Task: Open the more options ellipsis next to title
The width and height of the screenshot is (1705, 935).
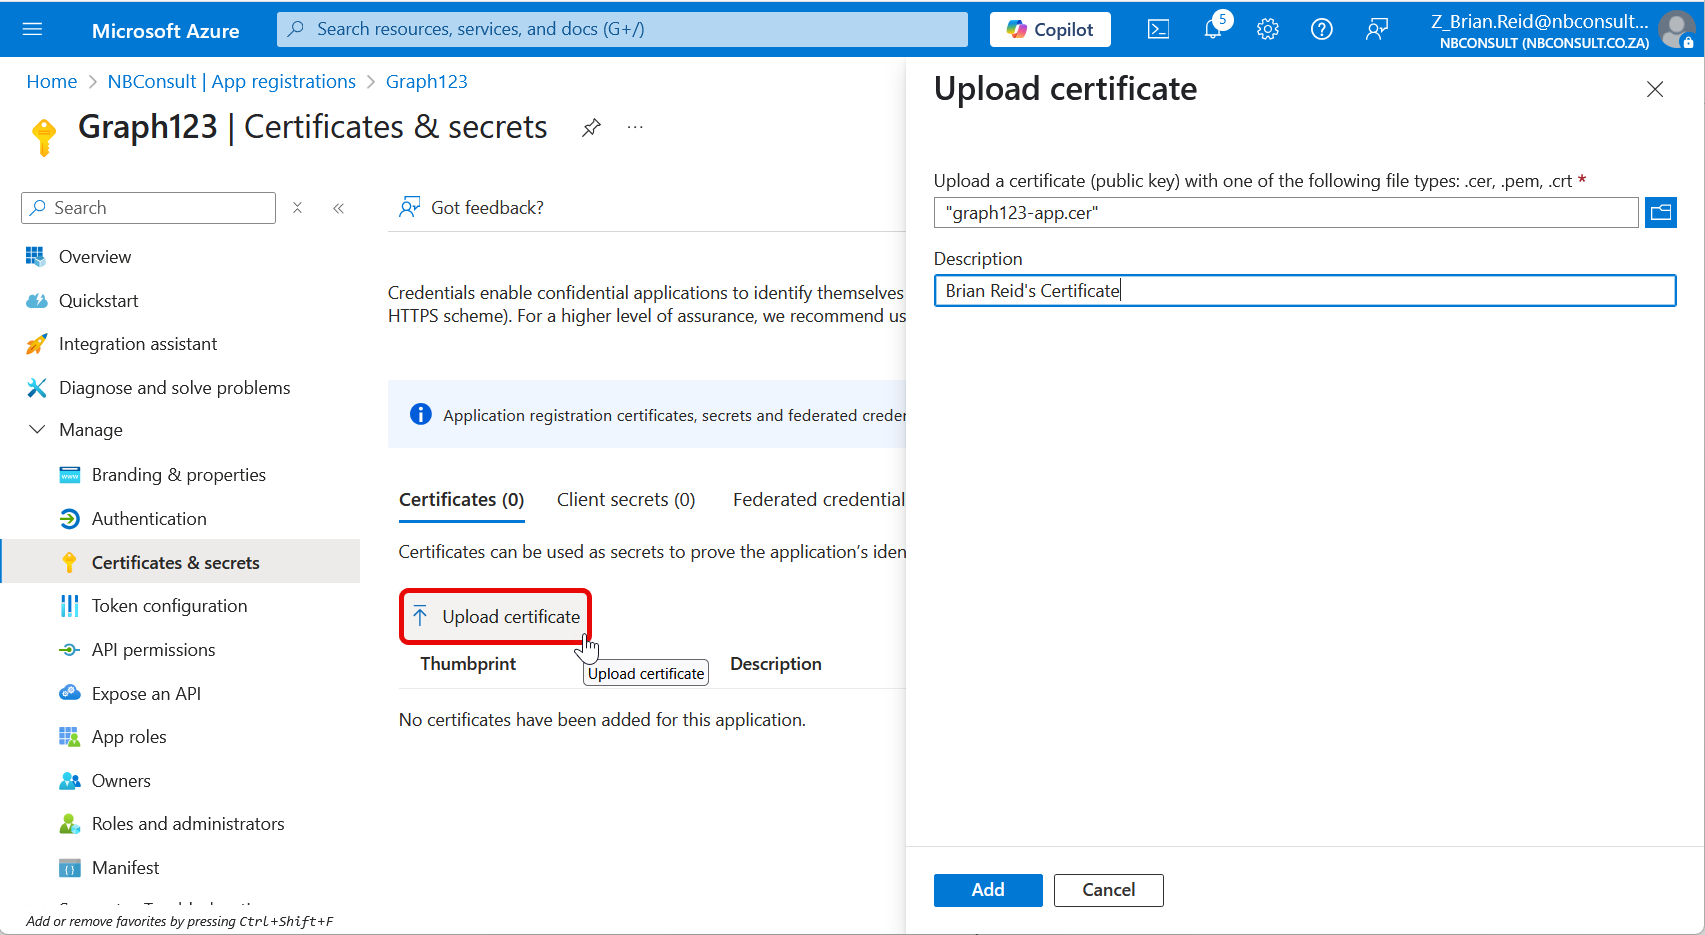Action: click(x=635, y=127)
